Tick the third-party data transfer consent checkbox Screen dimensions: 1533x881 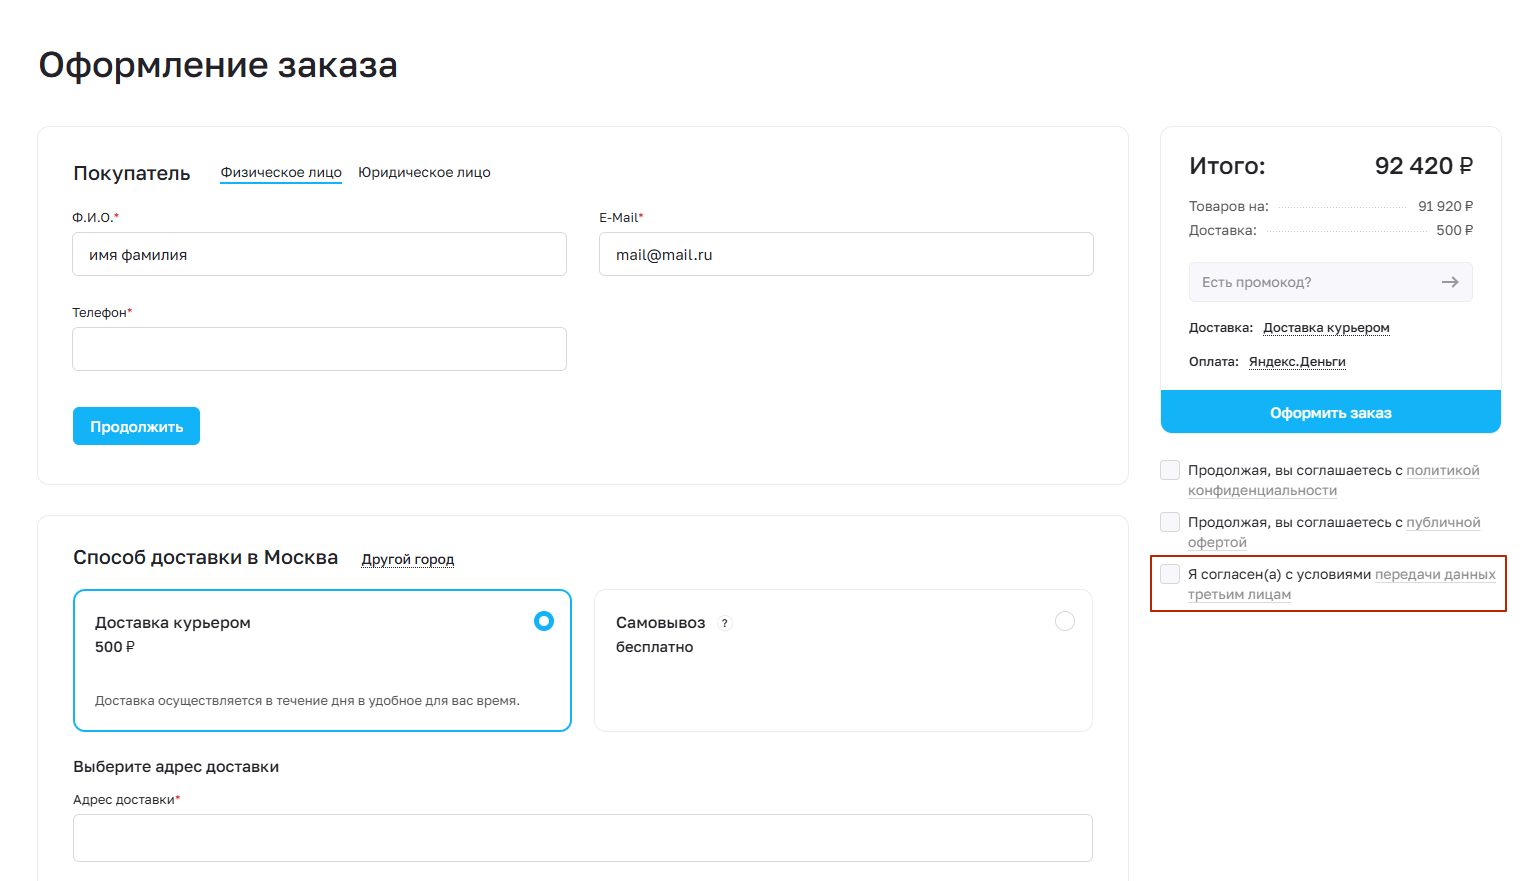[x=1169, y=574]
